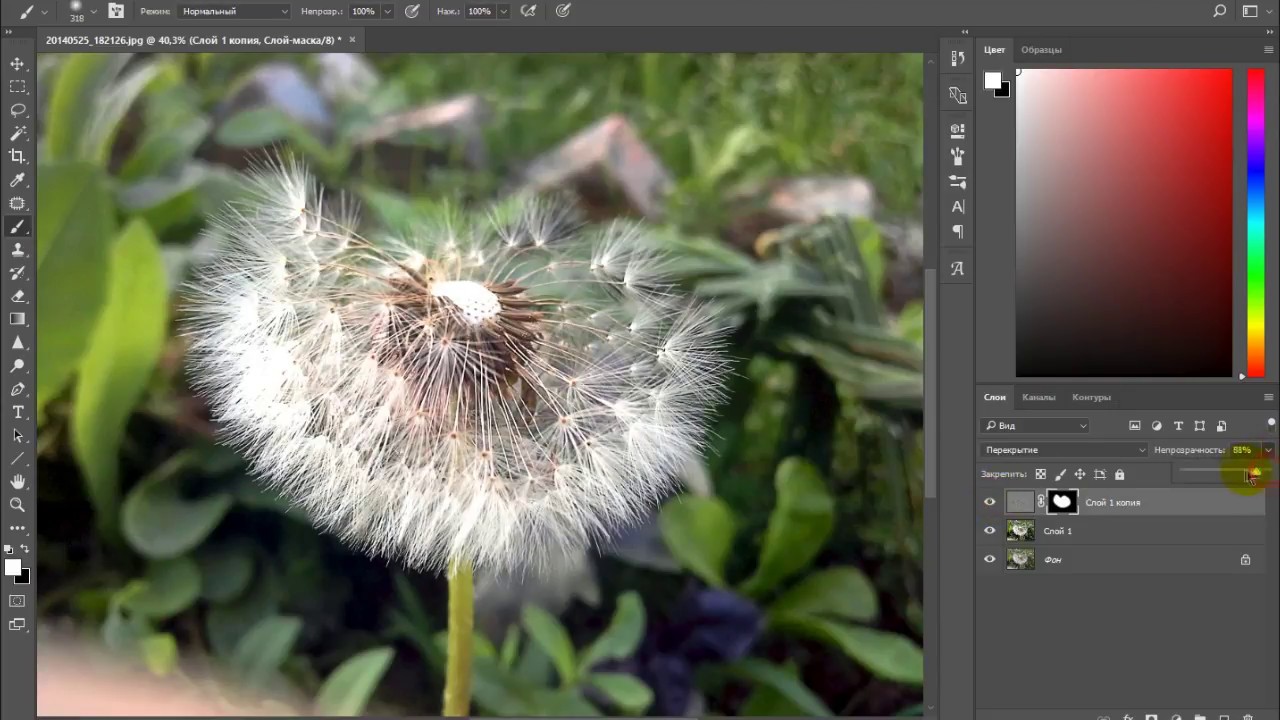Hide the Слой 1 копия layer

pyautogui.click(x=990, y=503)
